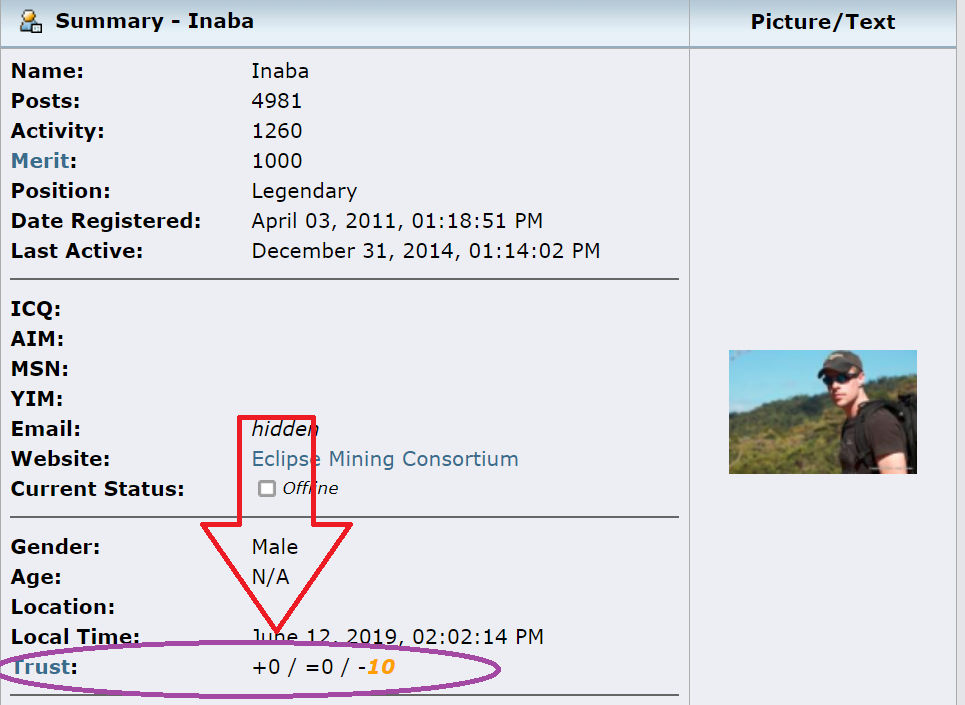Screen dimensions: 965x705
Task: Click the Merit value 1000
Action: (x=277, y=161)
